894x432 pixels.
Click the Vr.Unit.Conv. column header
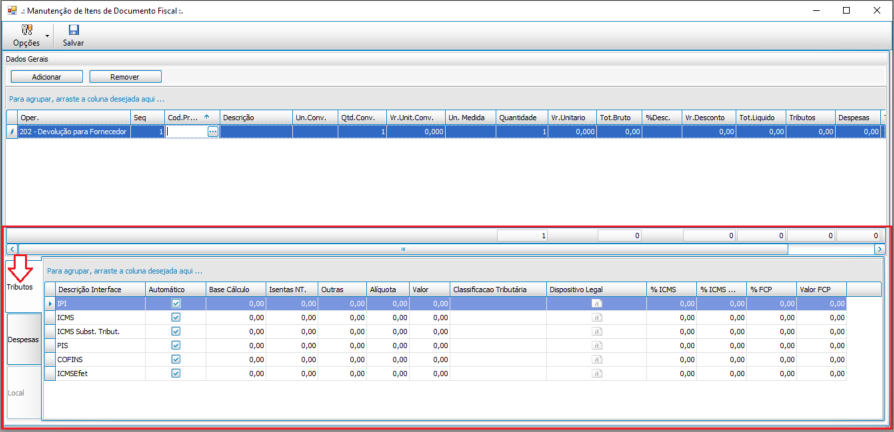click(x=416, y=117)
